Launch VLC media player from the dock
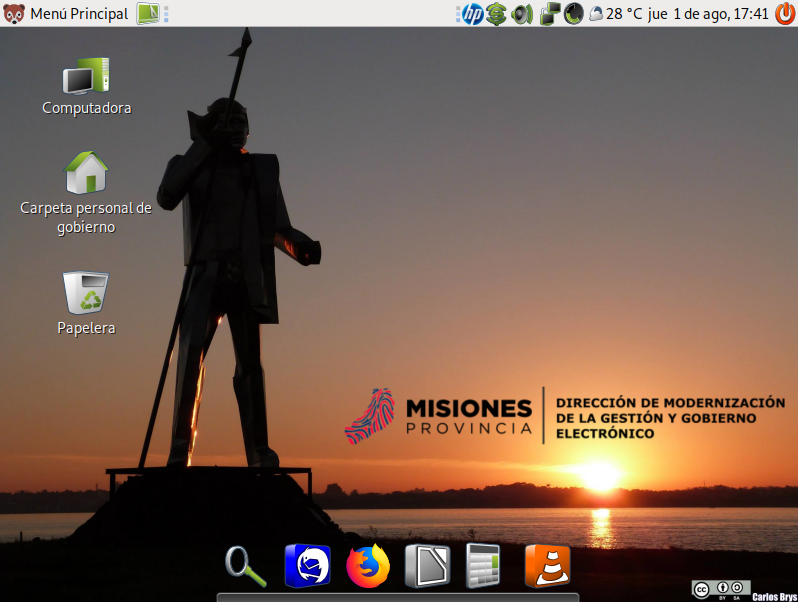 point(548,566)
